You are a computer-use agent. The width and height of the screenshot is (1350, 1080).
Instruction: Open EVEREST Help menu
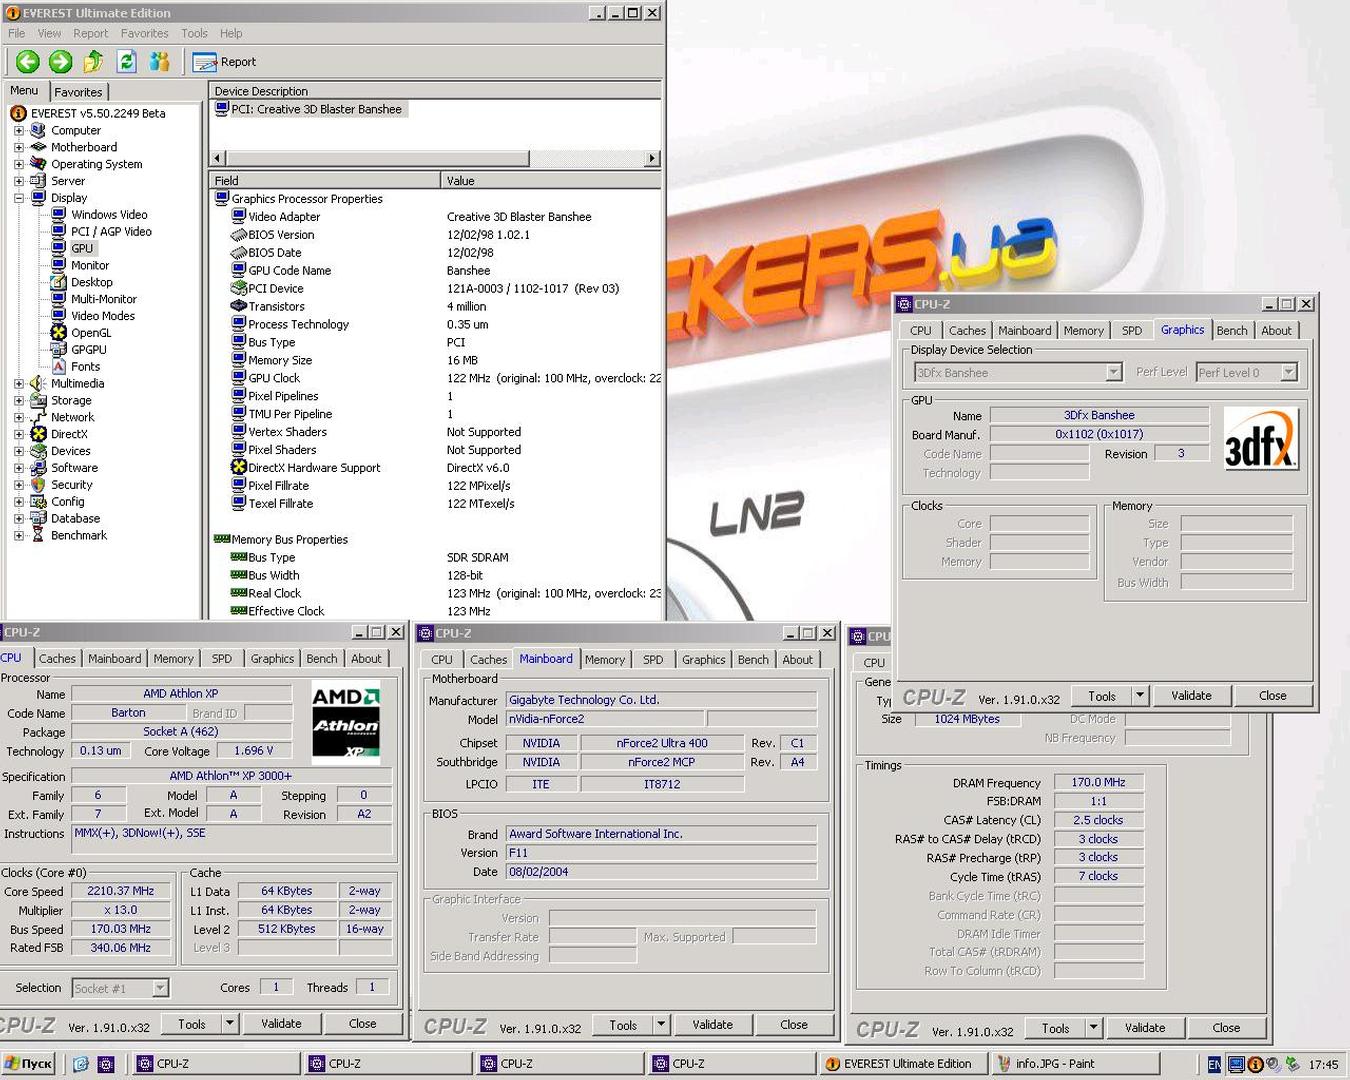(x=231, y=33)
